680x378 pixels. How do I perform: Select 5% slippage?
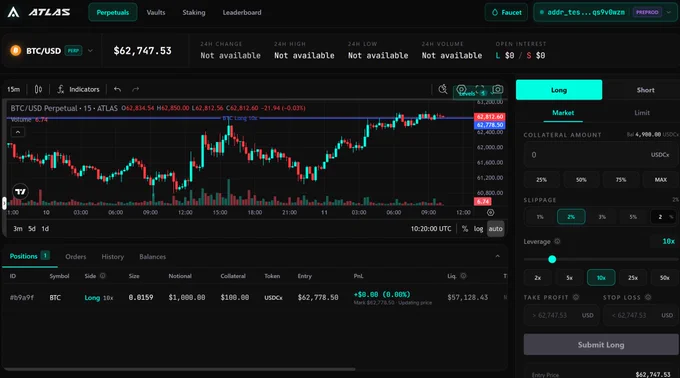pos(633,216)
